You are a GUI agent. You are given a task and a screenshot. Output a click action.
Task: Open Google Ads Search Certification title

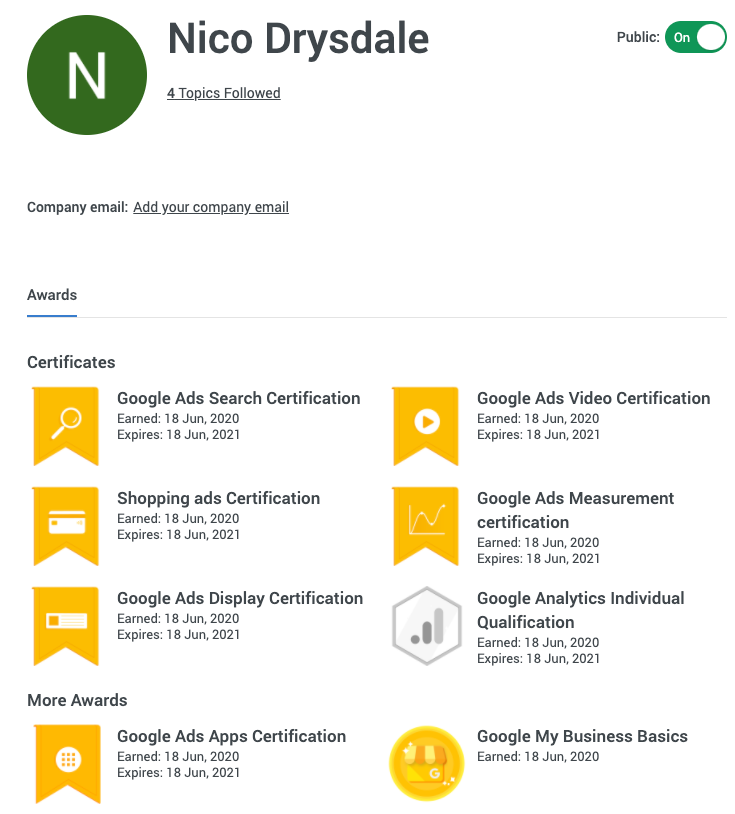(239, 398)
